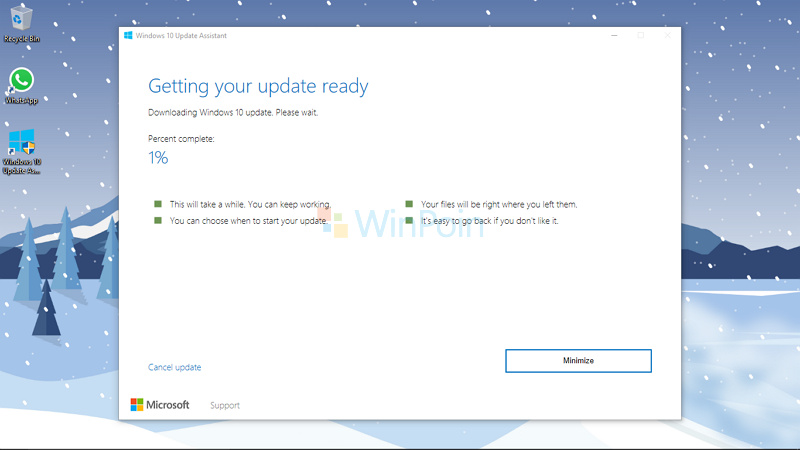Open the WhatsApp desktop shortcut

[21, 86]
